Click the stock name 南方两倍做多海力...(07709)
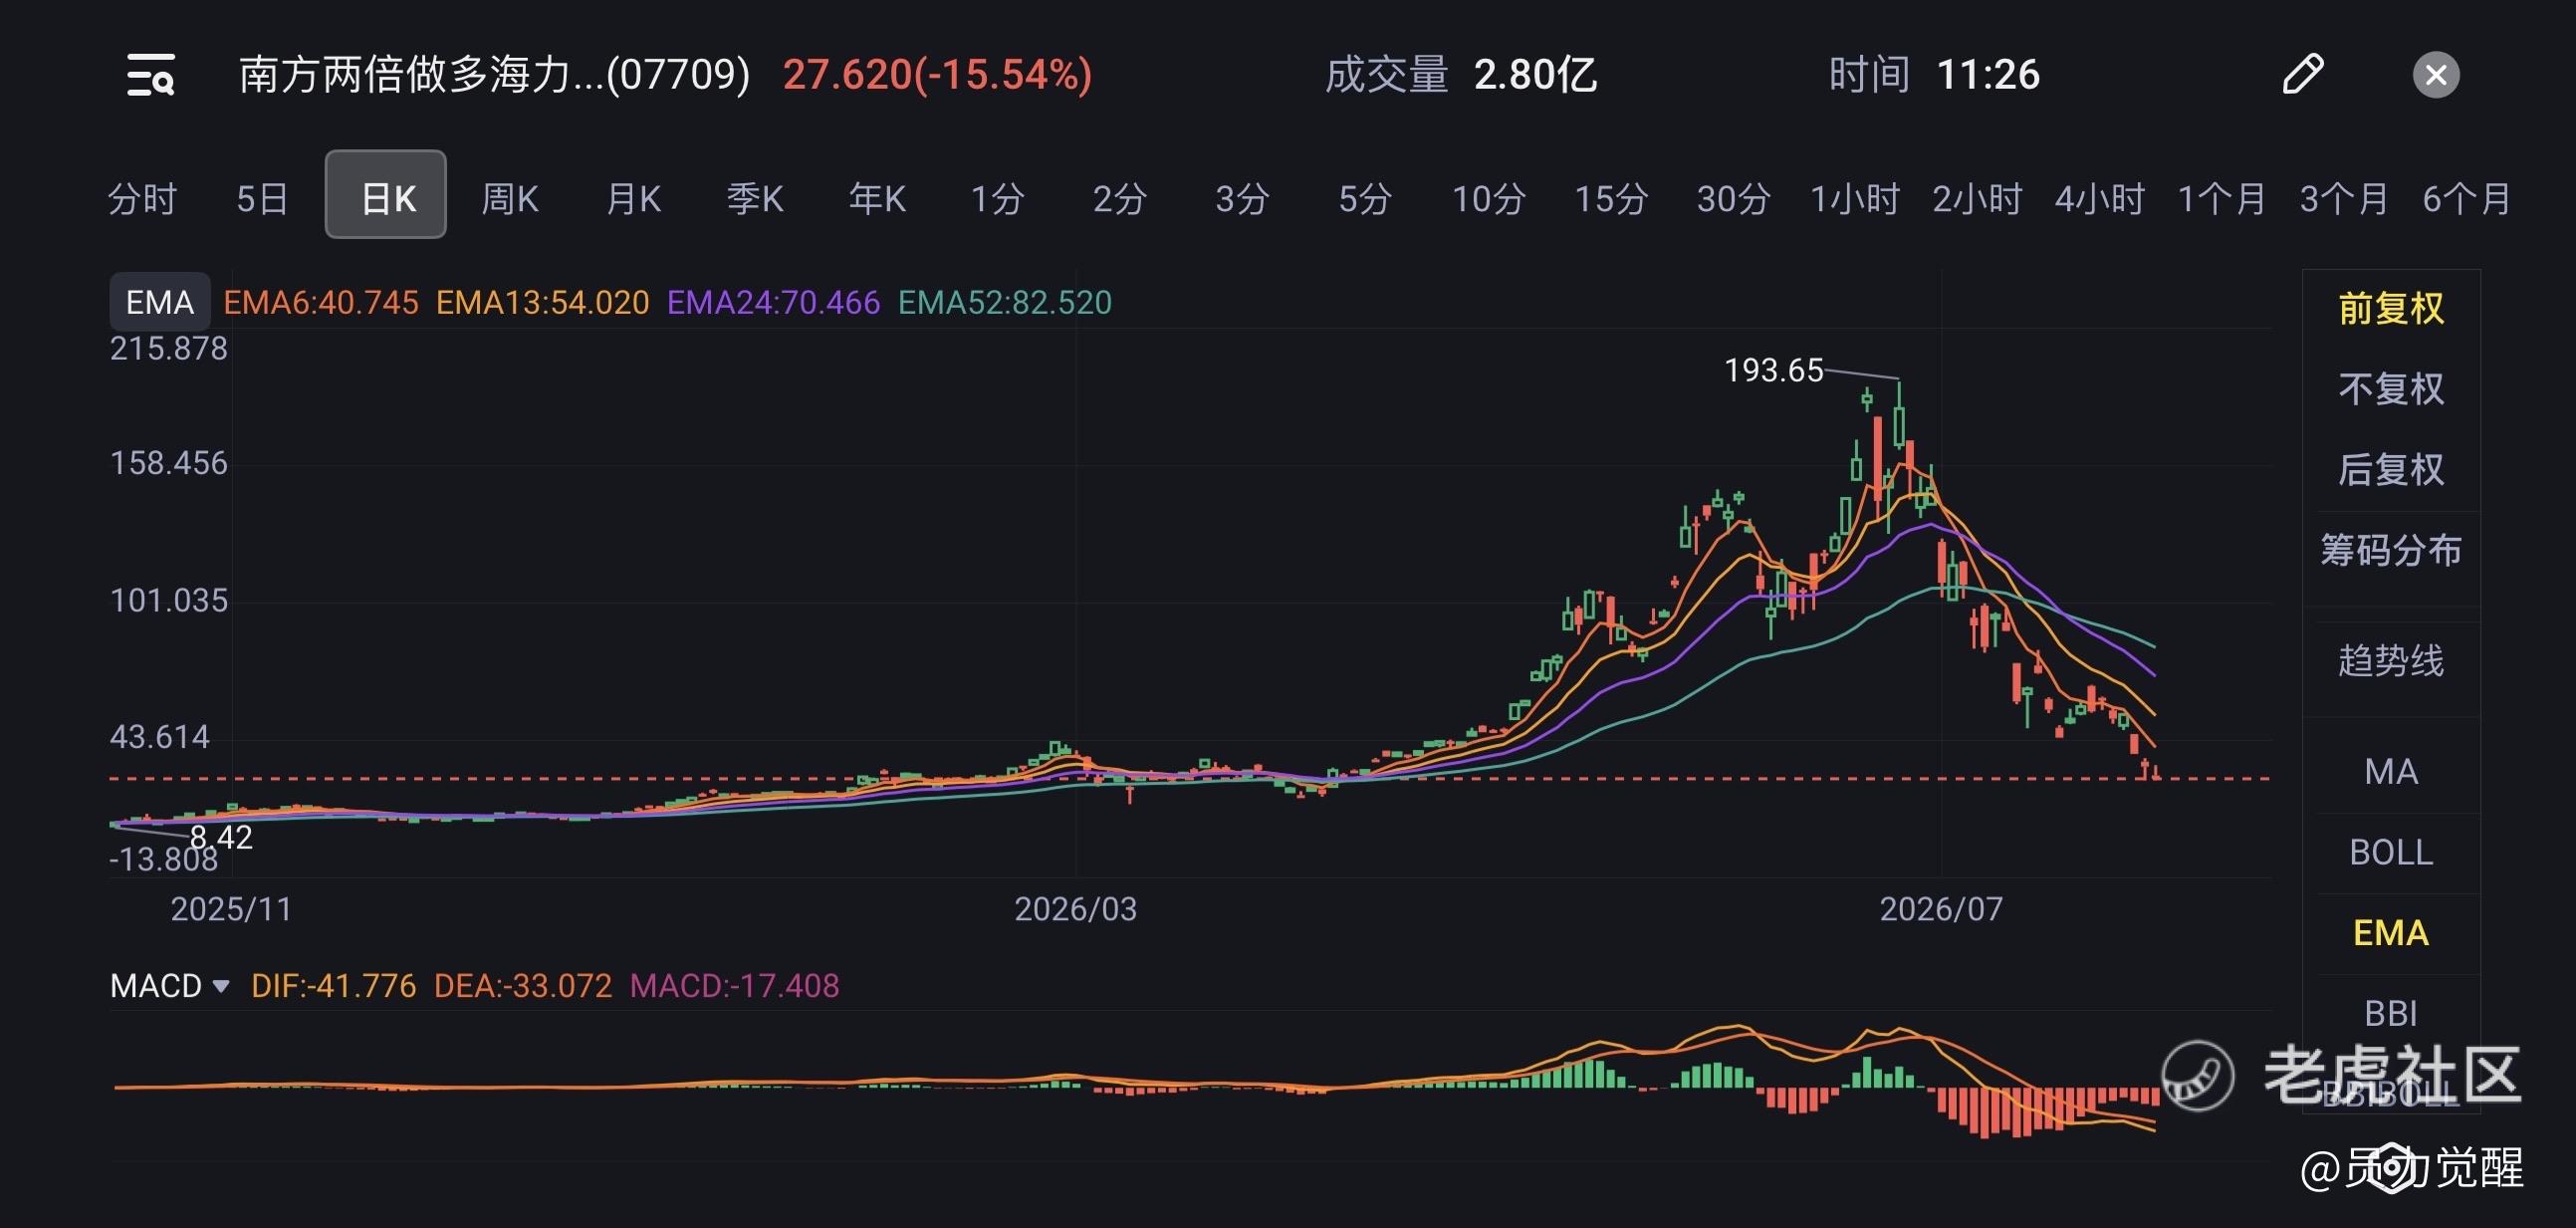The width and height of the screenshot is (2576, 1228). pyautogui.click(x=494, y=75)
